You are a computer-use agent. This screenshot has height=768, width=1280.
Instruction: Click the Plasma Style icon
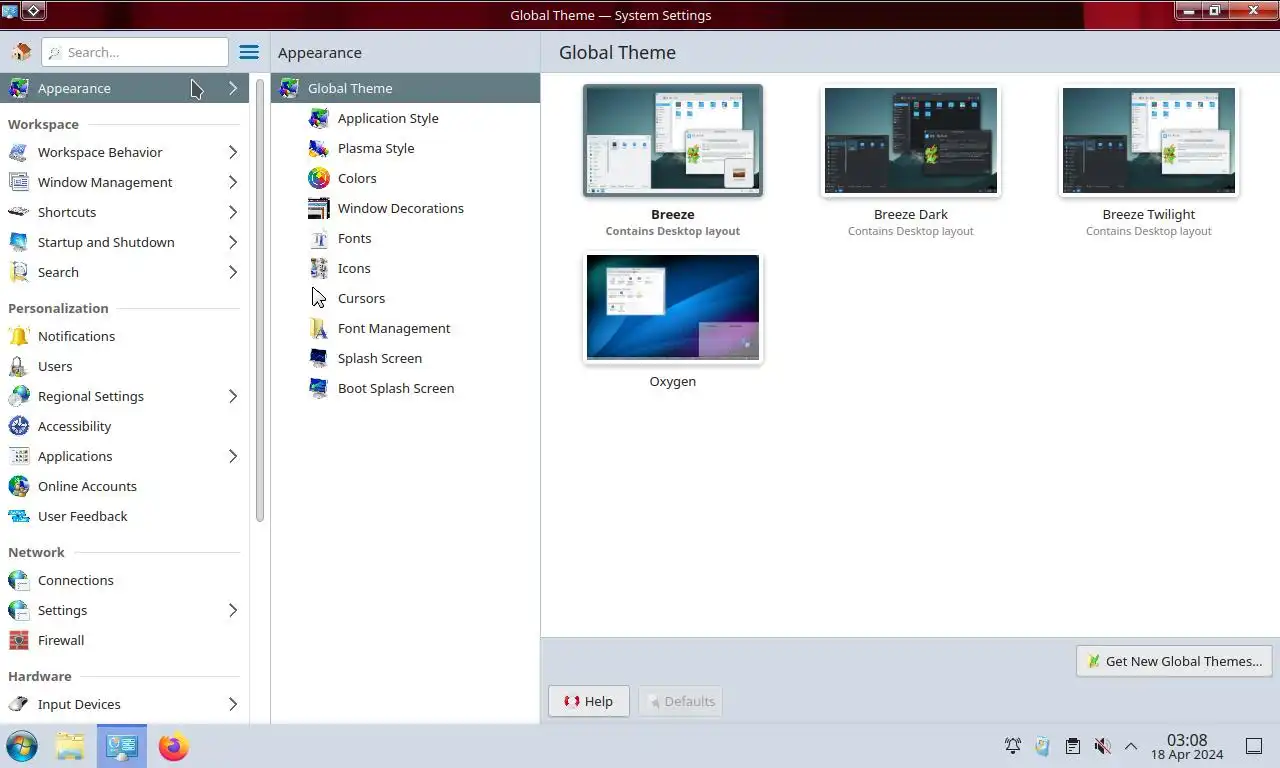click(318, 148)
